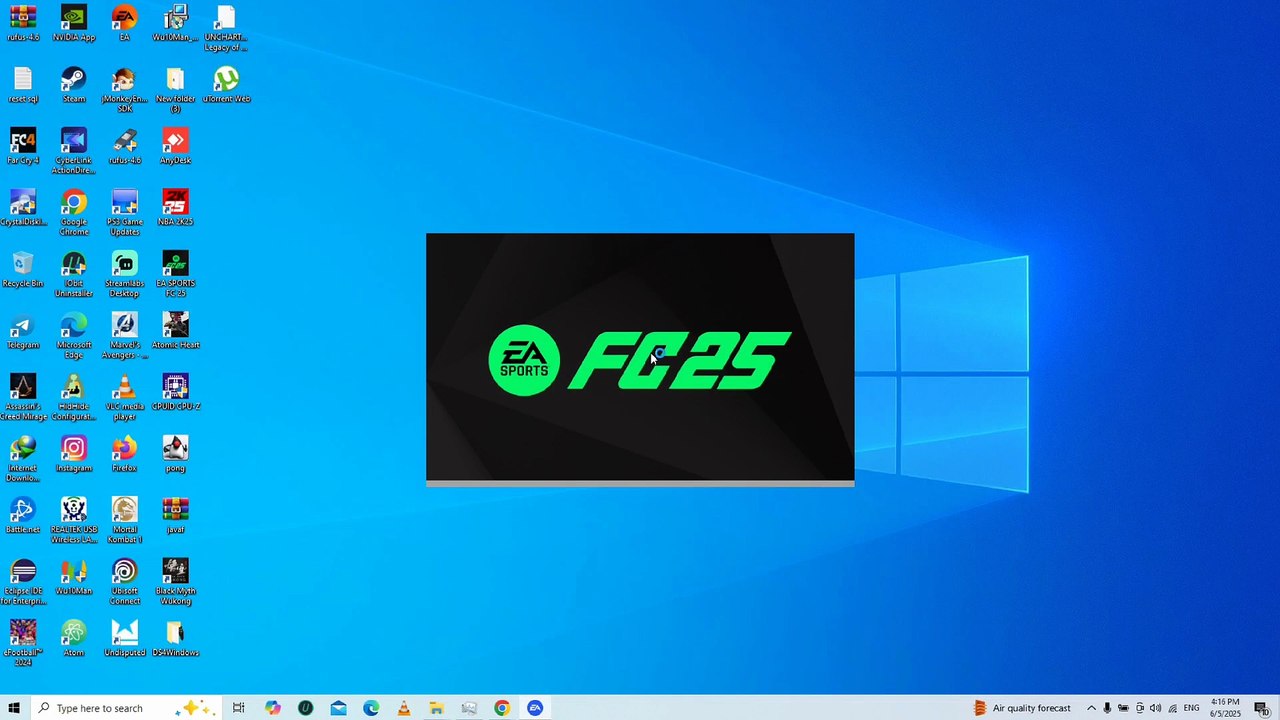Screen dimensions: 1280x720
Task: Select the reset sql file icon
Action: coord(23,86)
